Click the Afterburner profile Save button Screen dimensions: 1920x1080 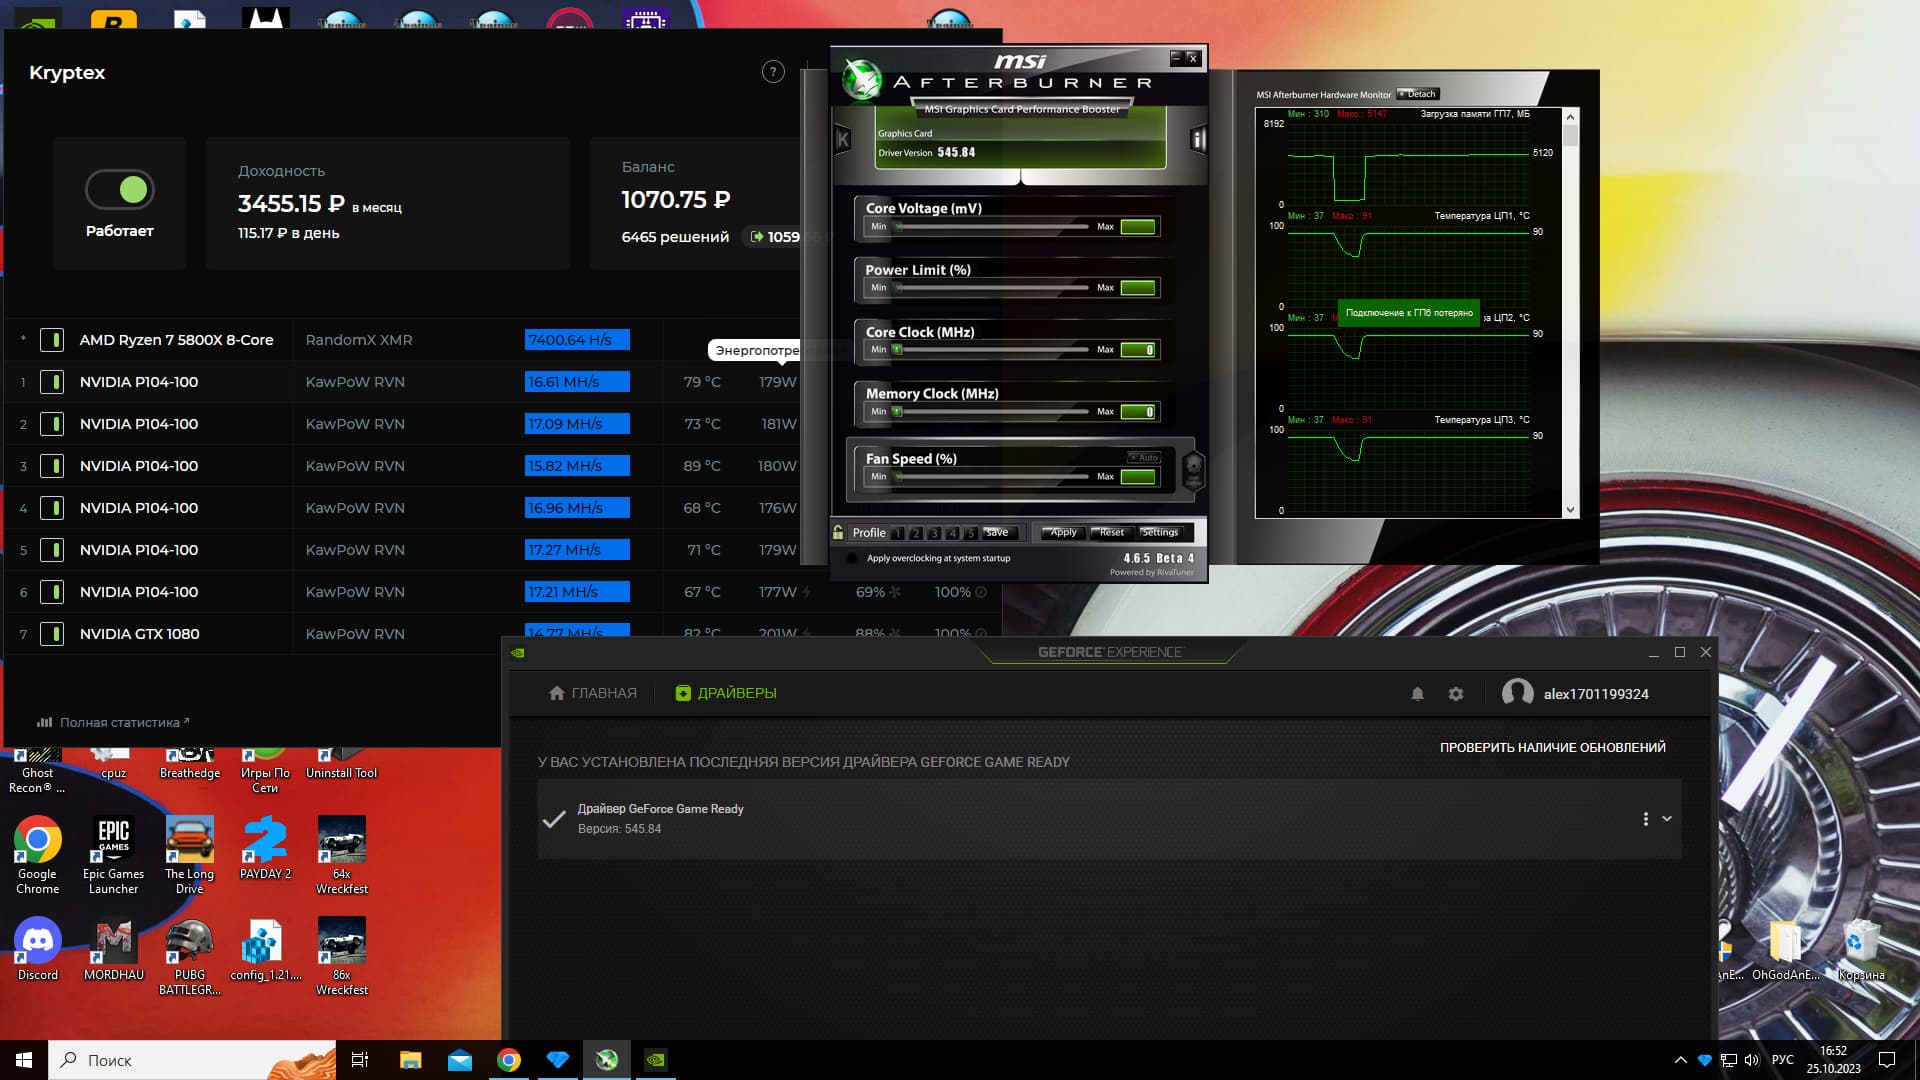coord(998,533)
